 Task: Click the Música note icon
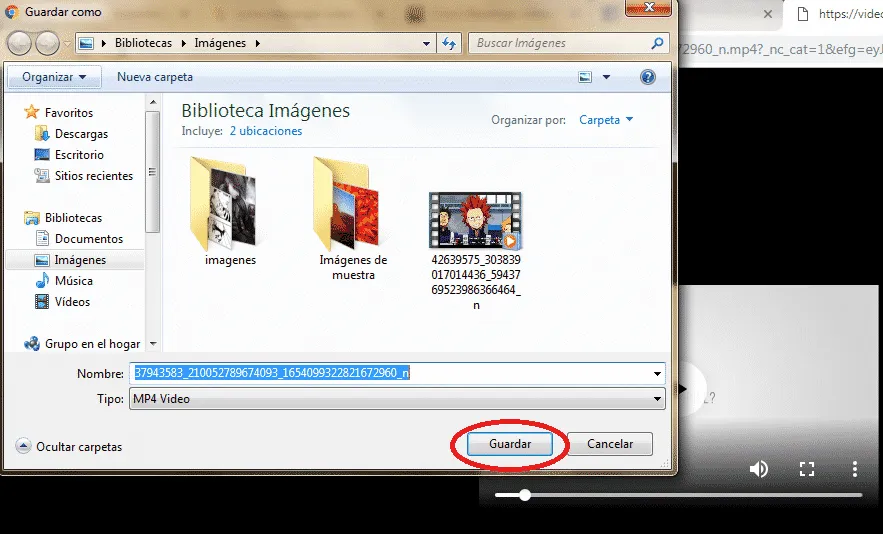(42, 281)
